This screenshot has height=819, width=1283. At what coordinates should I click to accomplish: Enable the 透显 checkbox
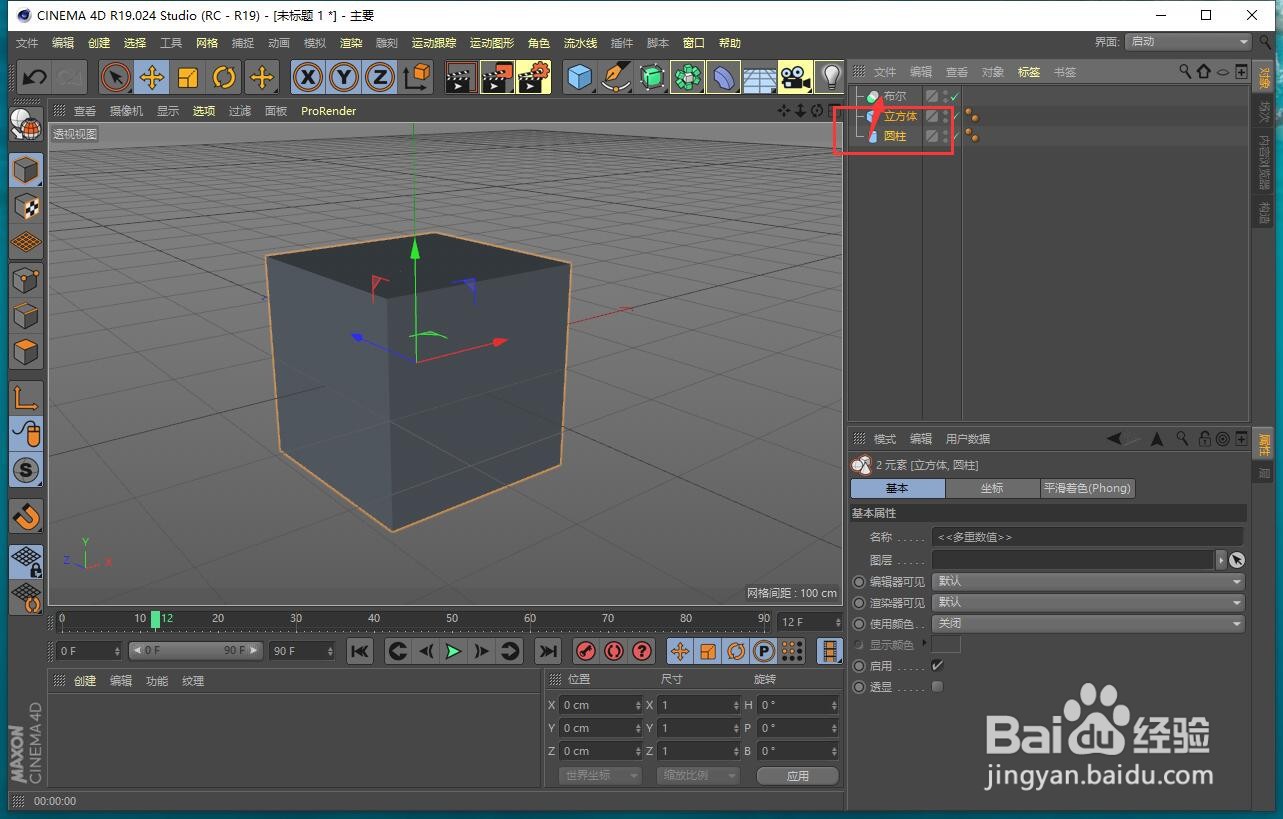tap(937, 686)
